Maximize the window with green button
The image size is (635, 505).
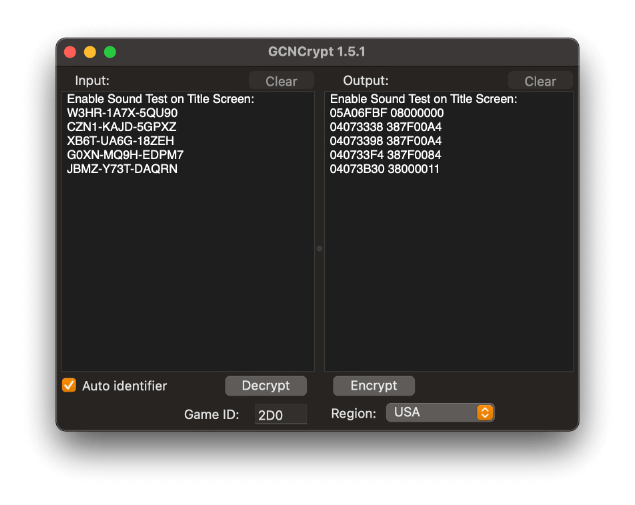tap(110, 52)
